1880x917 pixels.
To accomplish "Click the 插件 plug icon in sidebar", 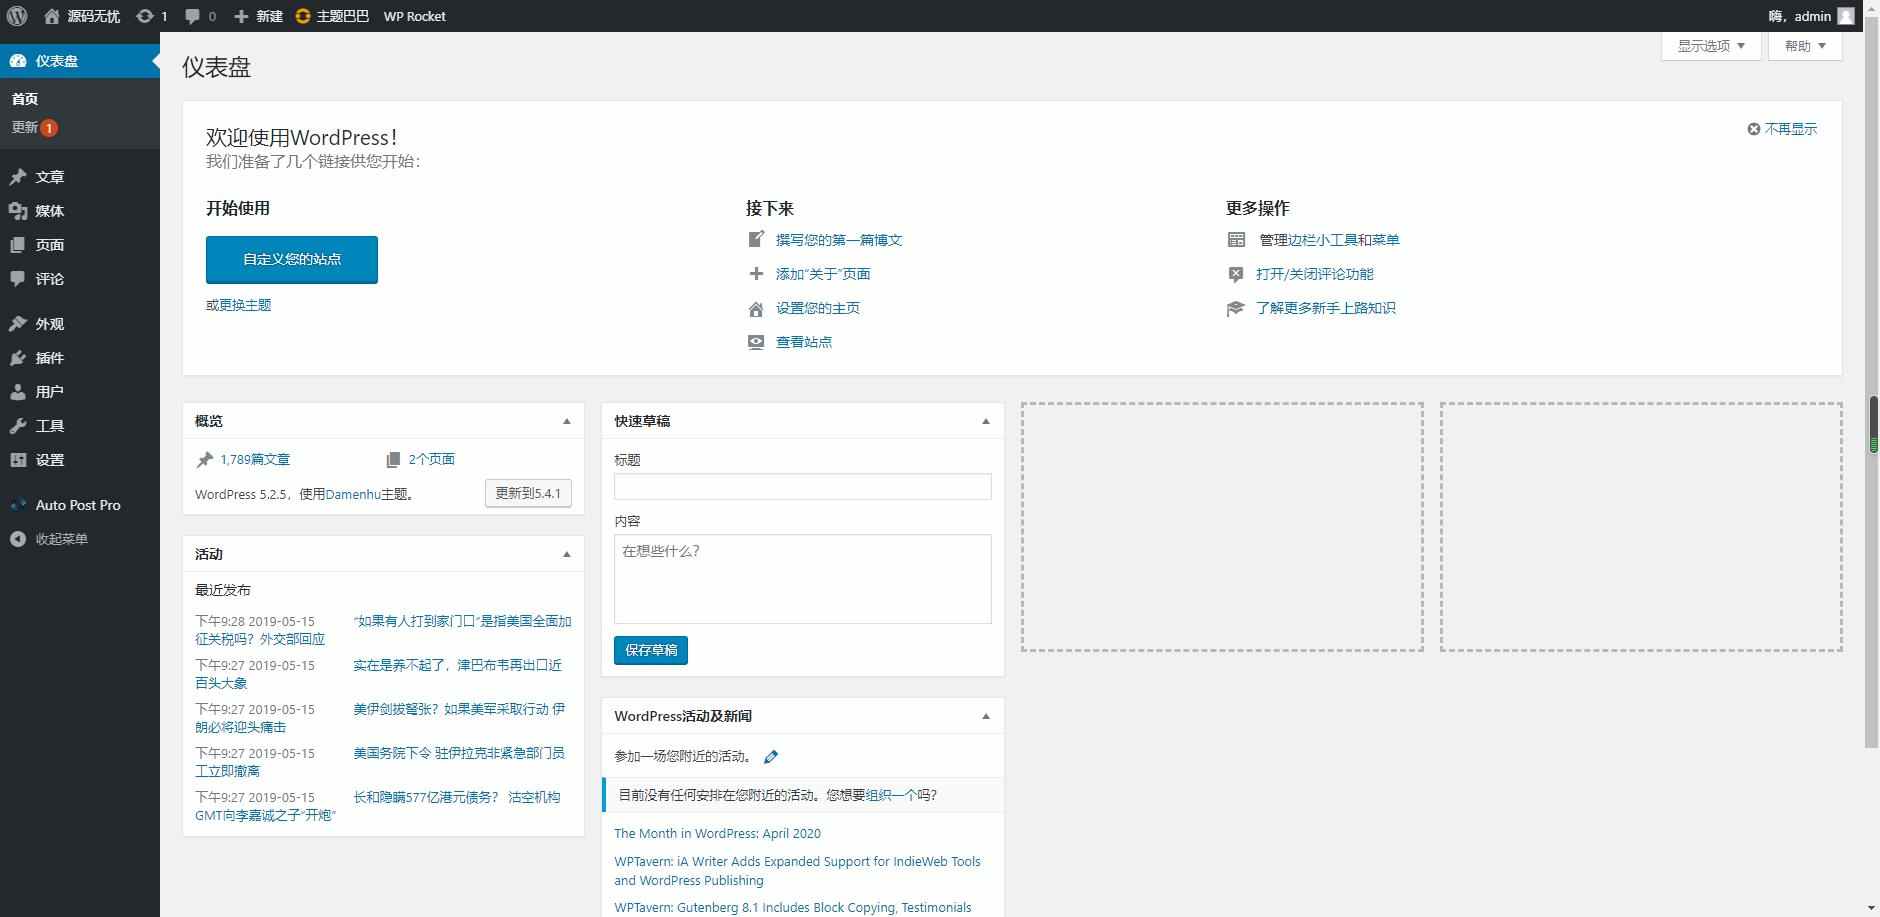I will click(18, 358).
